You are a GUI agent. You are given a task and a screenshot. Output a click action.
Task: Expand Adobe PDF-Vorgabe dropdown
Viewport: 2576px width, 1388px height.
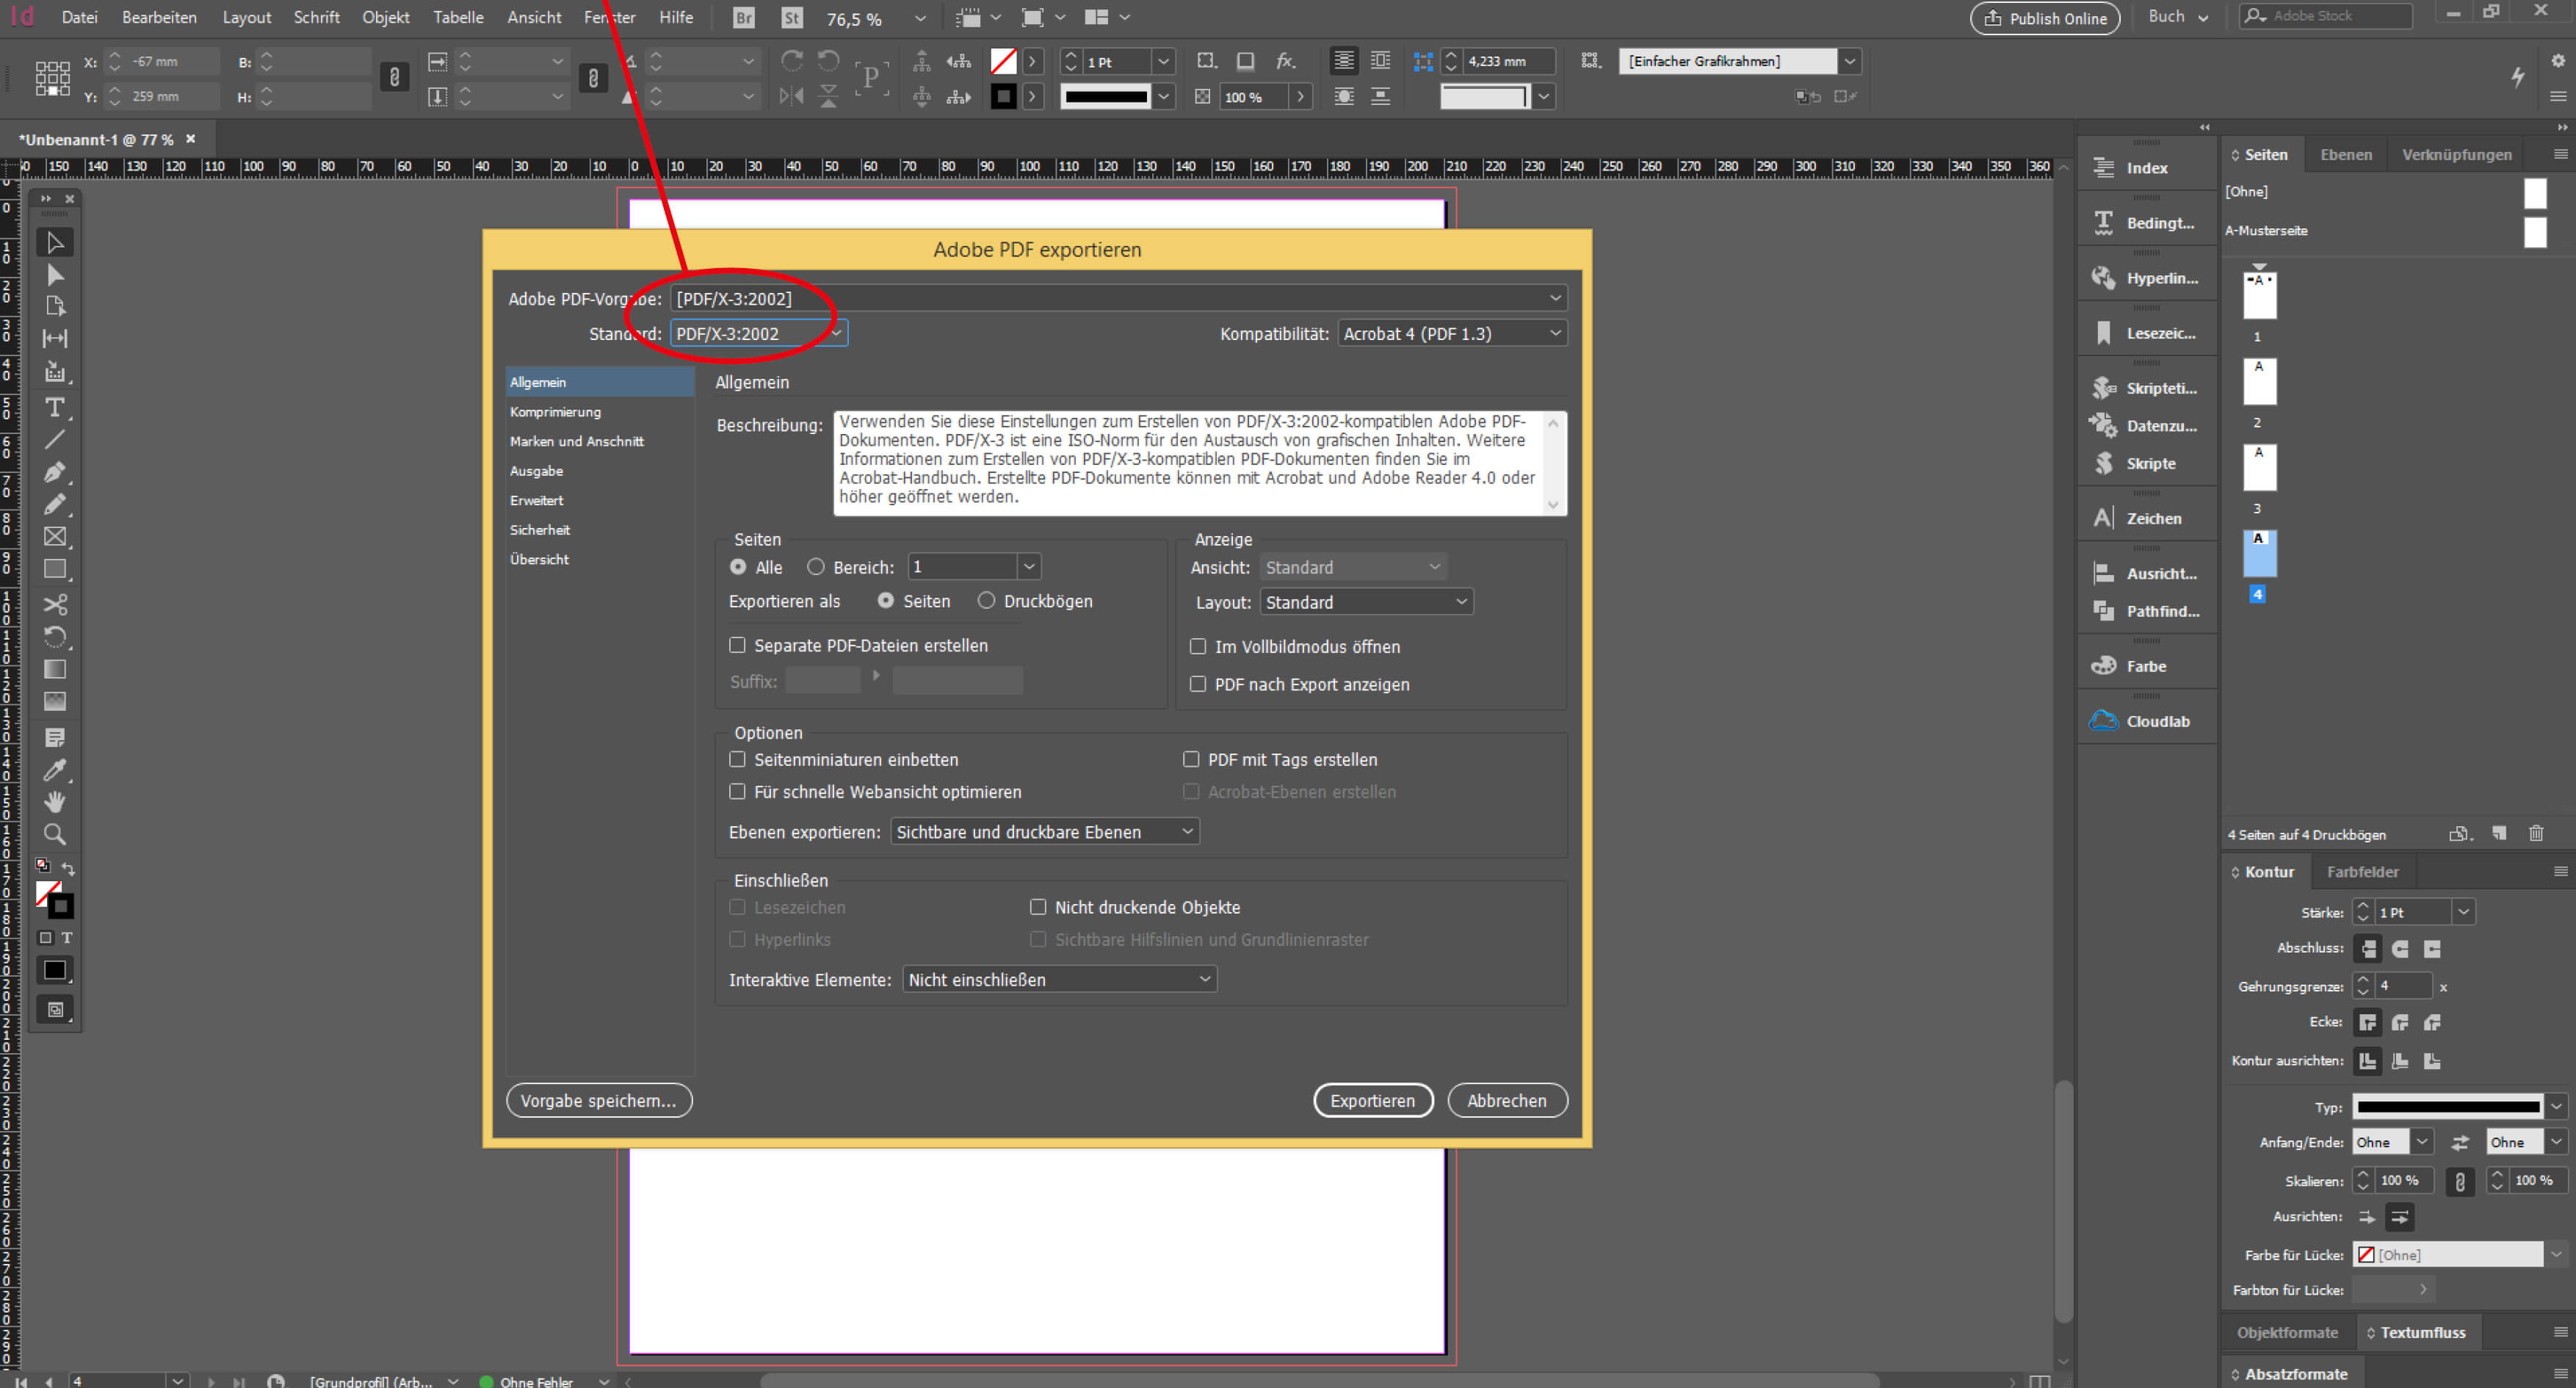click(1553, 297)
